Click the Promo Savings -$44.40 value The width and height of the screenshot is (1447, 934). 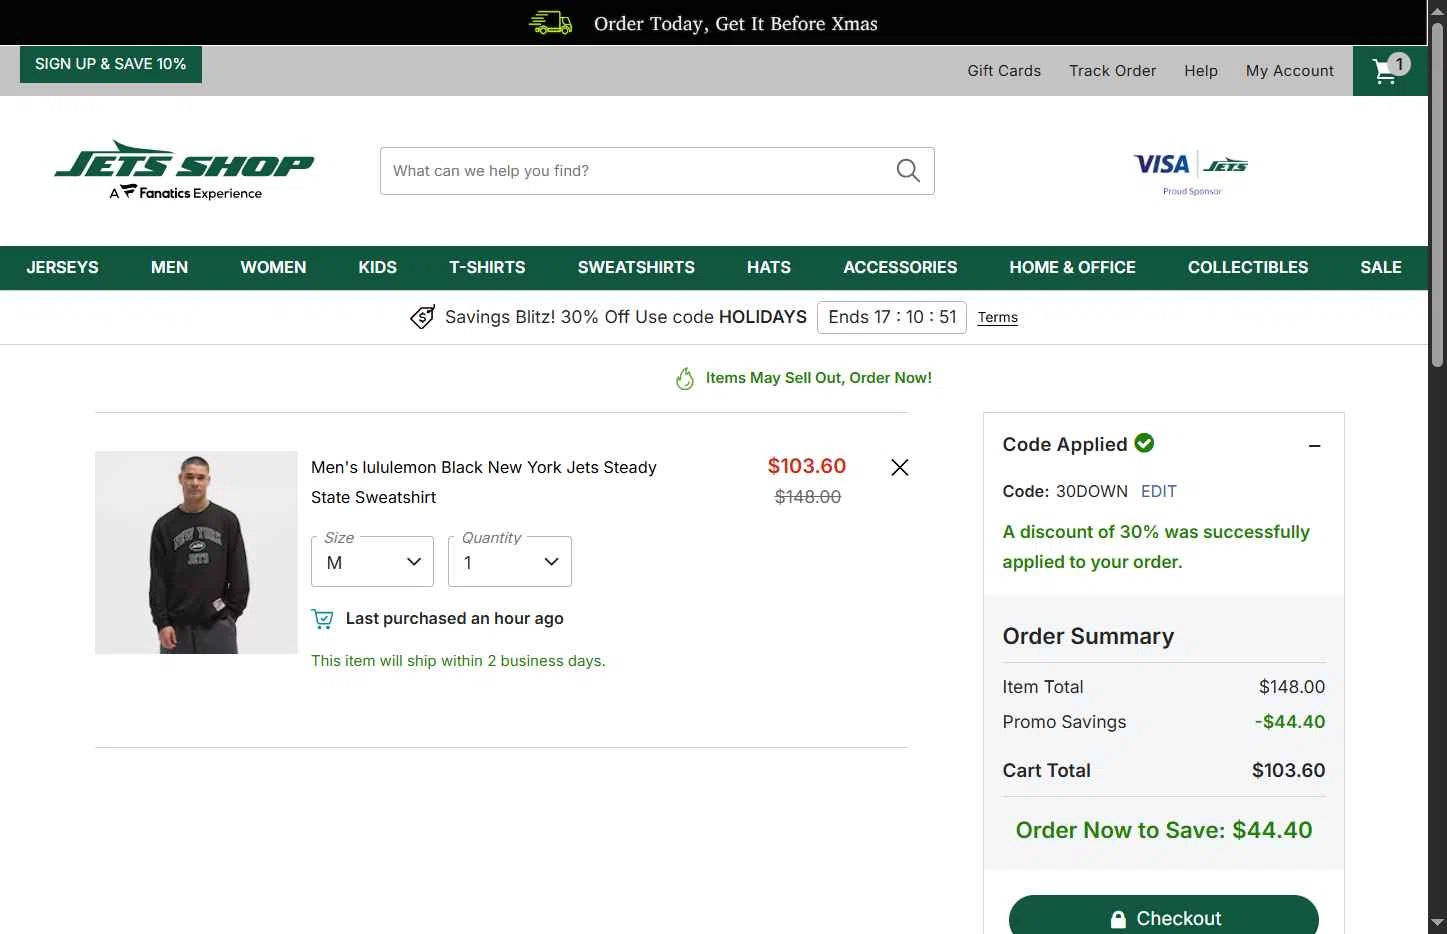point(1290,722)
